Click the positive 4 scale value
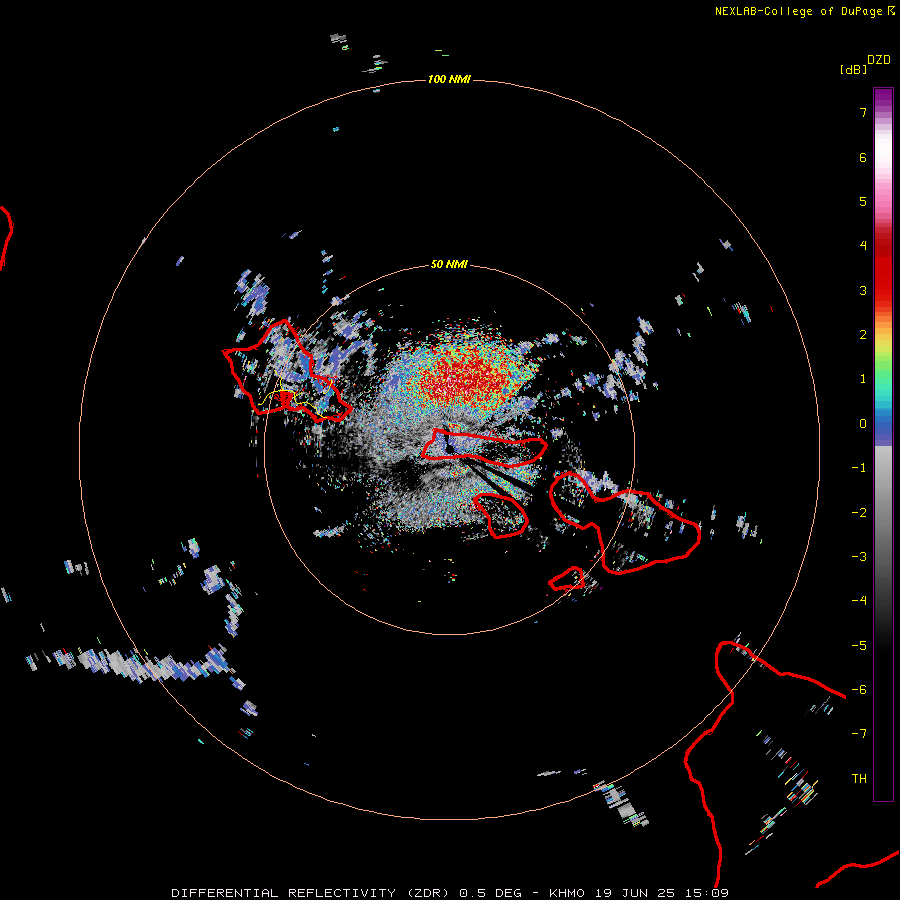The image size is (900, 900). click(x=863, y=246)
